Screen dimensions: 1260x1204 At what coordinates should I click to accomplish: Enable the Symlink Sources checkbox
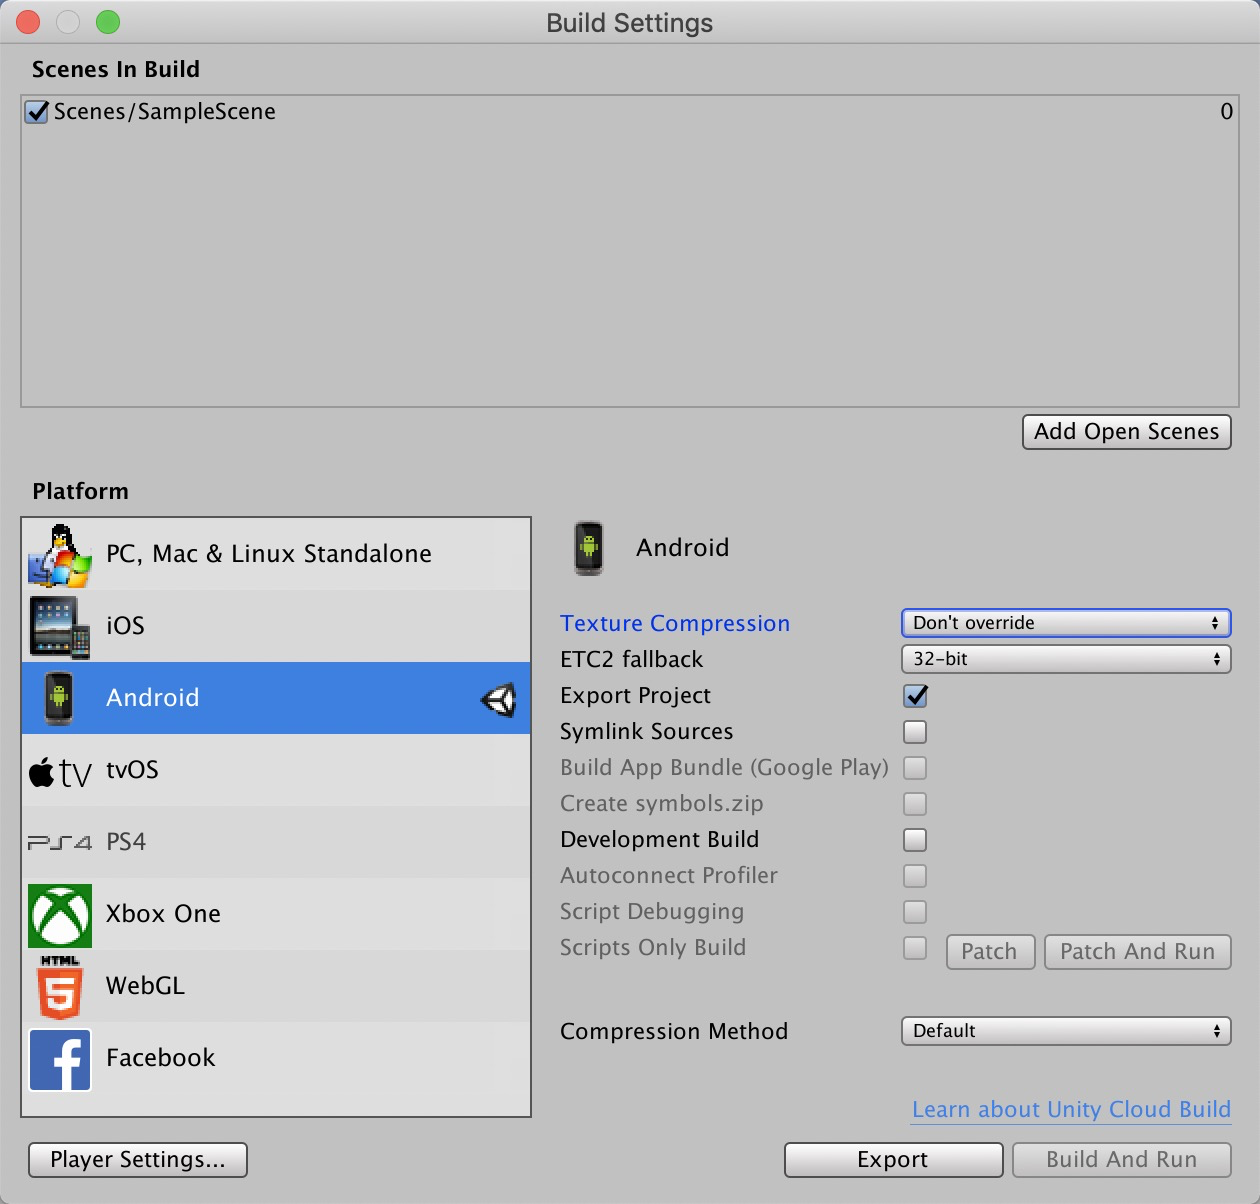tap(915, 732)
